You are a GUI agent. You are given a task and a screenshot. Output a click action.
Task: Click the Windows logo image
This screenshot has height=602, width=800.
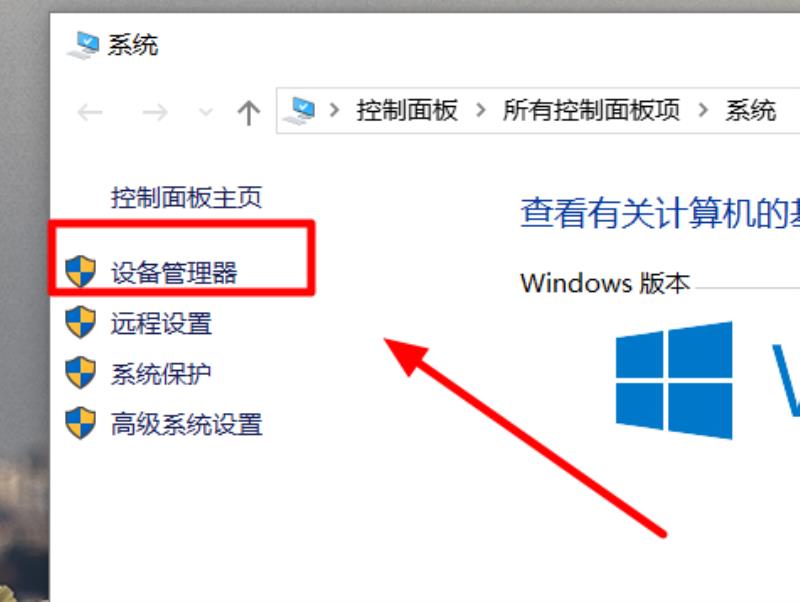point(674,380)
